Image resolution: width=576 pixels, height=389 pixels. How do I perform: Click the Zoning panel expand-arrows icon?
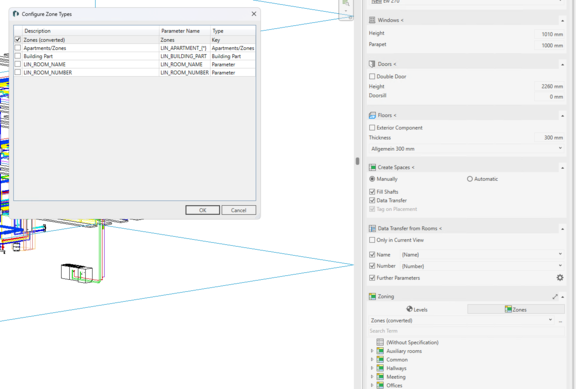click(555, 296)
